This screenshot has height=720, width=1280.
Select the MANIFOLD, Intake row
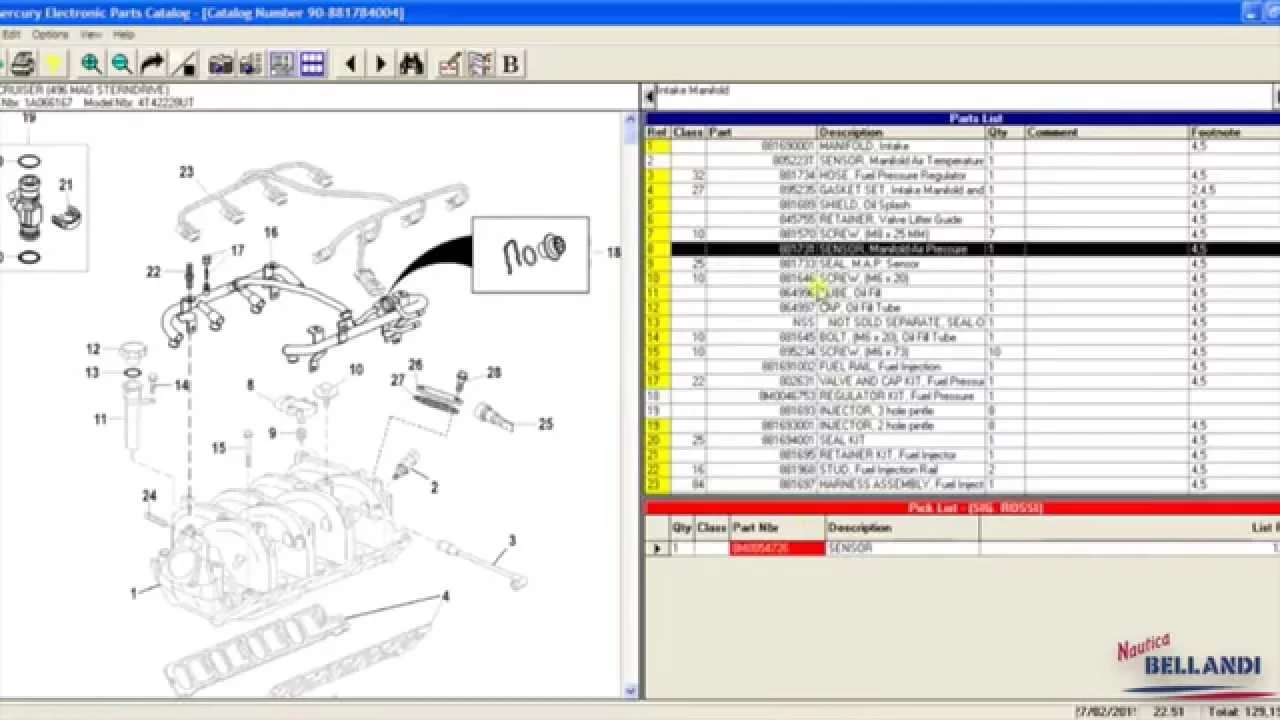coord(962,146)
